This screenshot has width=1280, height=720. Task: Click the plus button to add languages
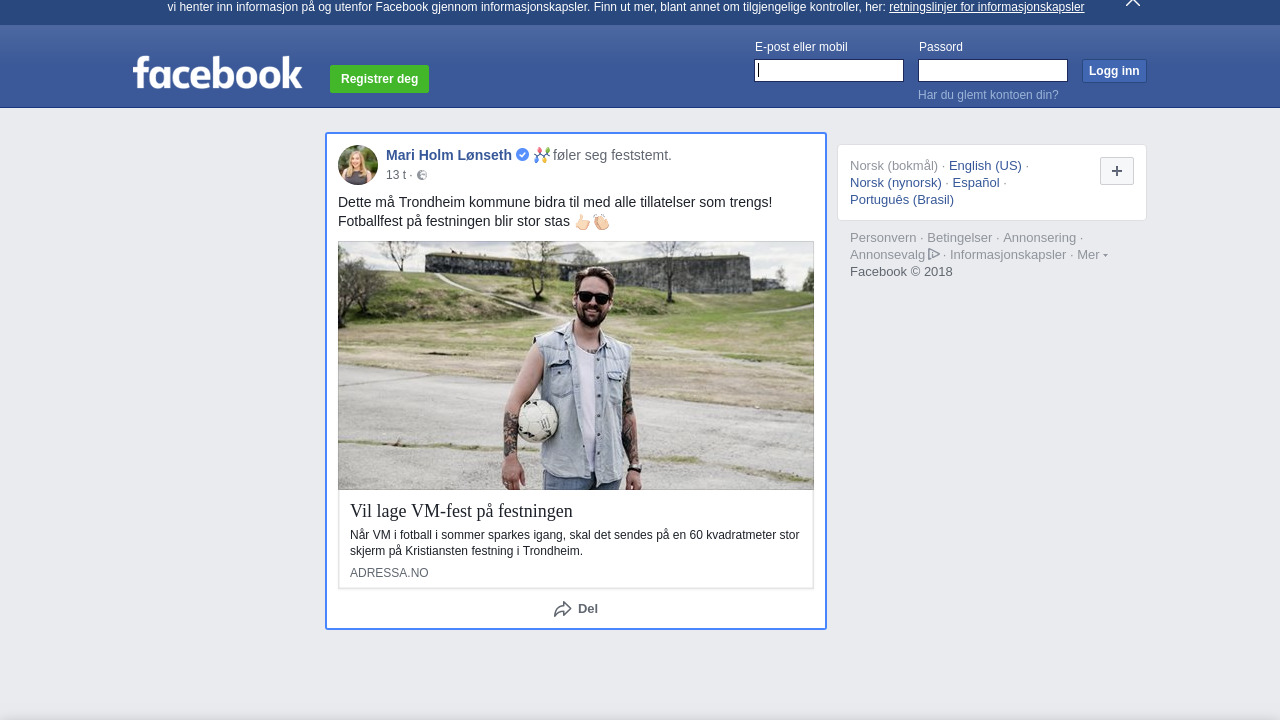tap(1116, 171)
